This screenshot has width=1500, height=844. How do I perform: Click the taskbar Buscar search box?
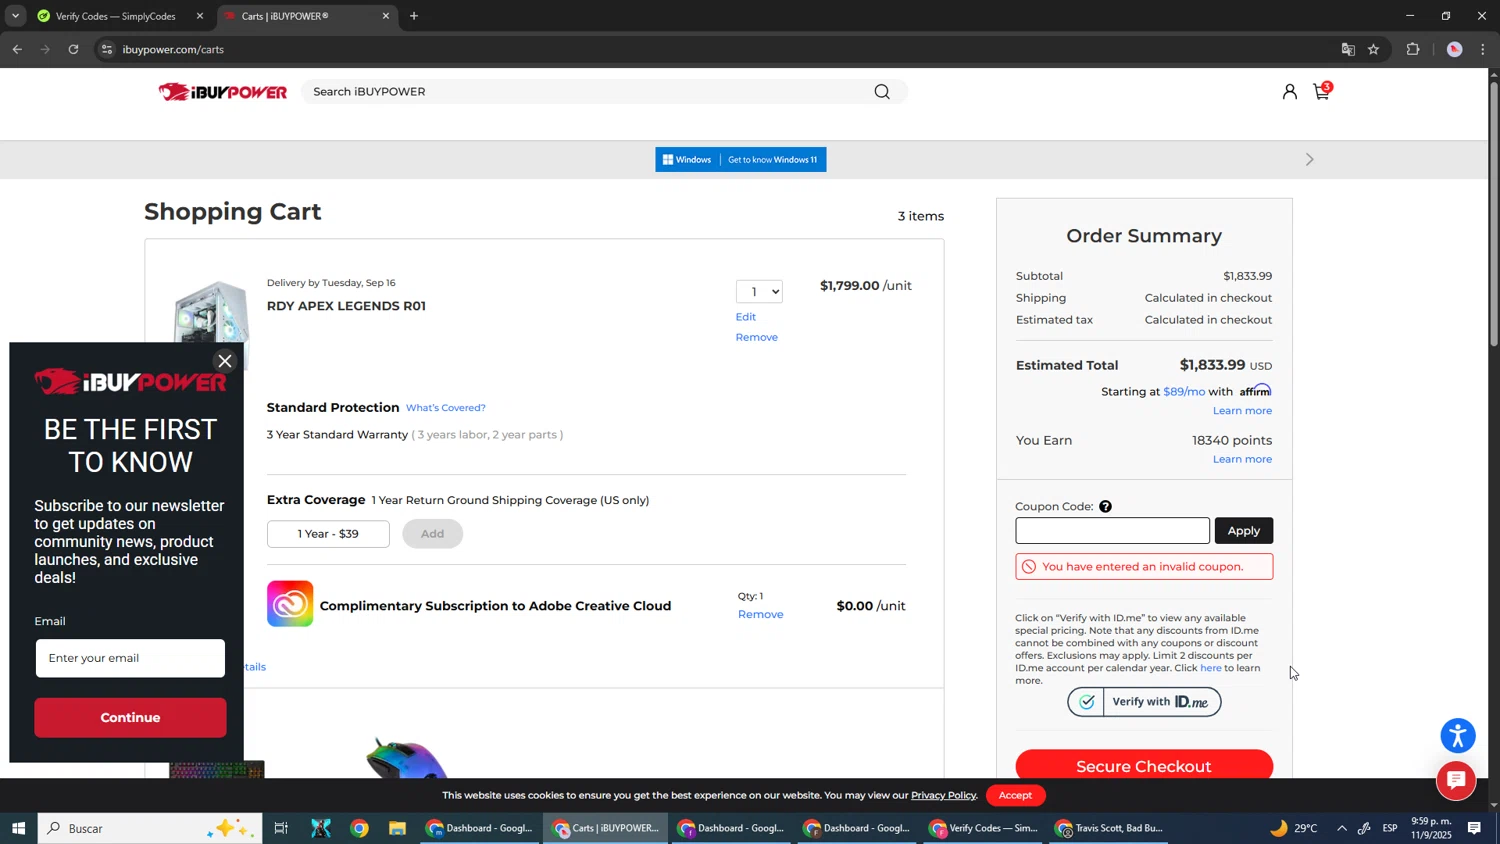pyautogui.click(x=150, y=828)
